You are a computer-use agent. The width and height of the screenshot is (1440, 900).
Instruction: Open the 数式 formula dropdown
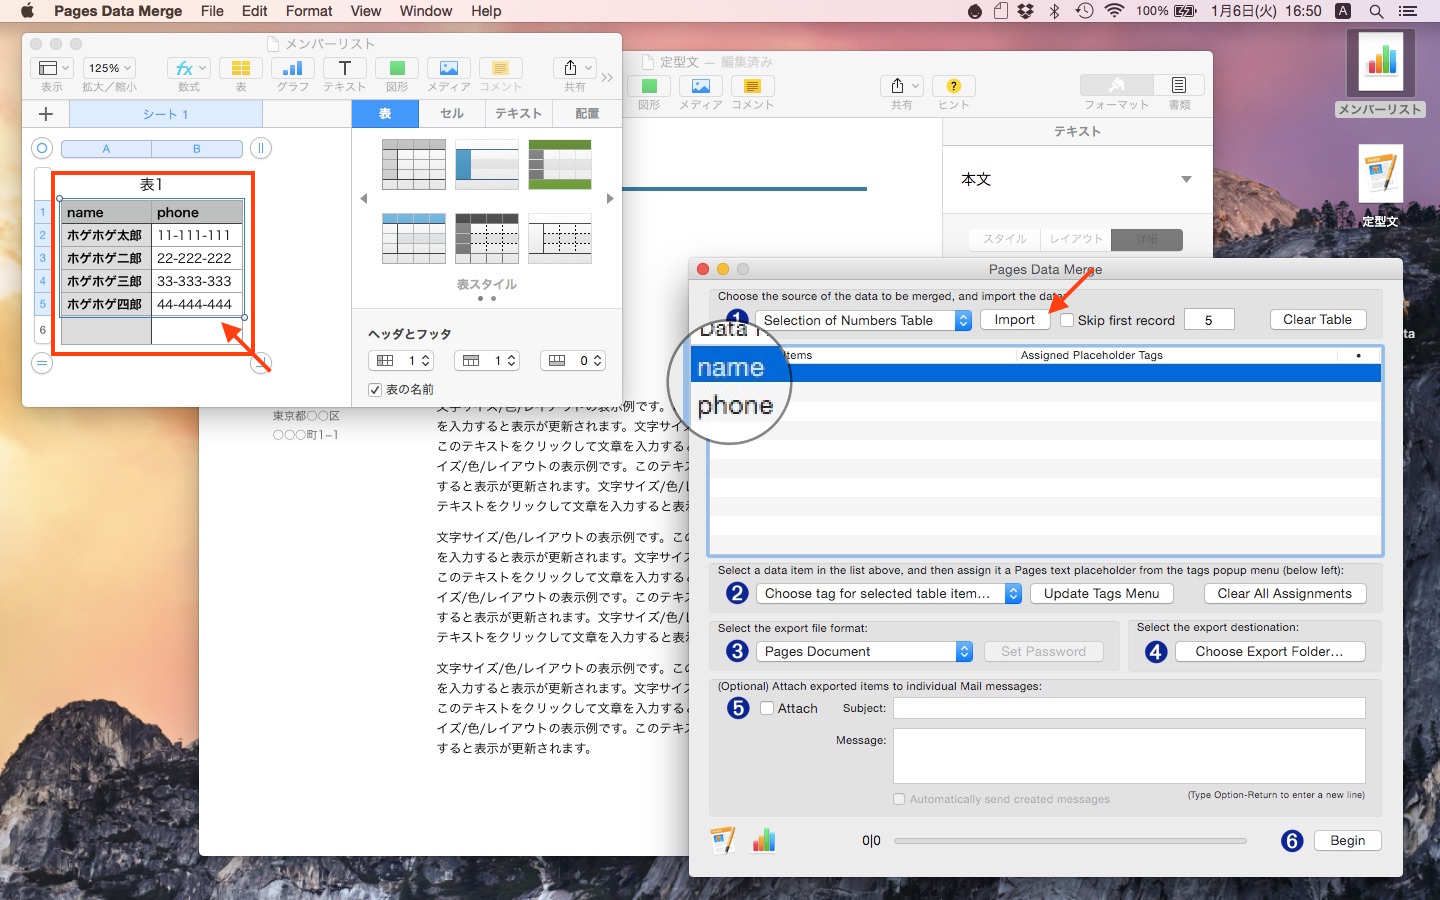[189, 68]
